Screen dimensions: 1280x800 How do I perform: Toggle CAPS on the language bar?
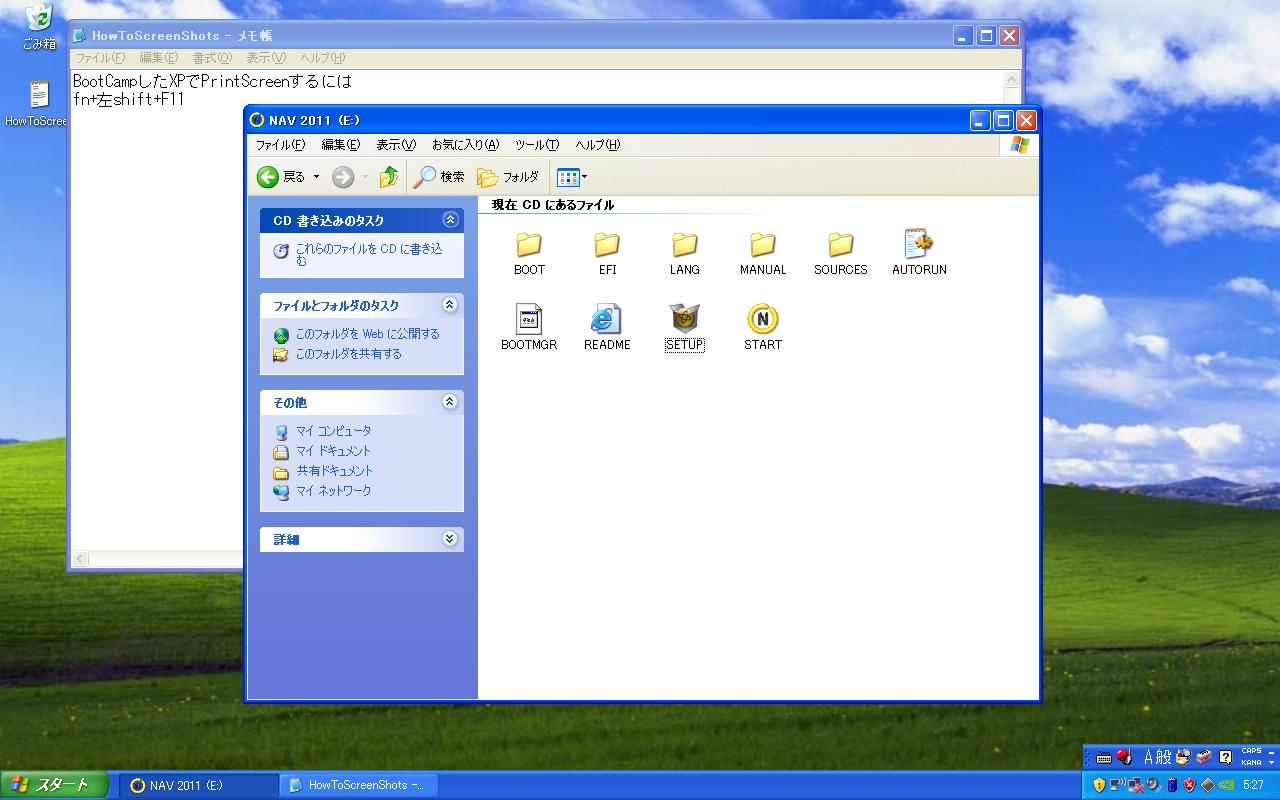(1251, 751)
